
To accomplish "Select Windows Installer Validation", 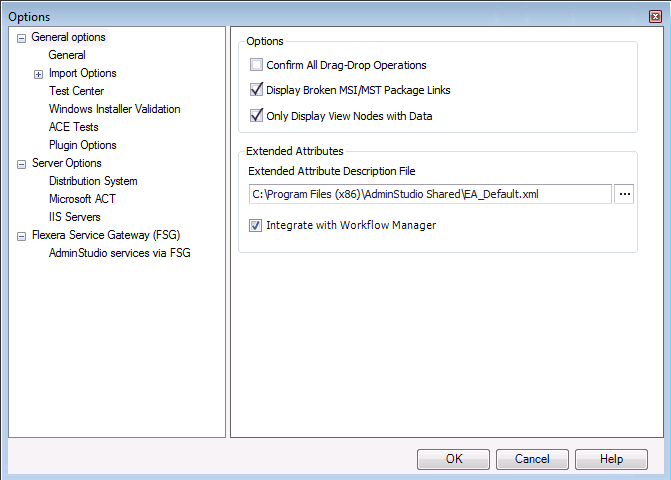I will point(114,109).
